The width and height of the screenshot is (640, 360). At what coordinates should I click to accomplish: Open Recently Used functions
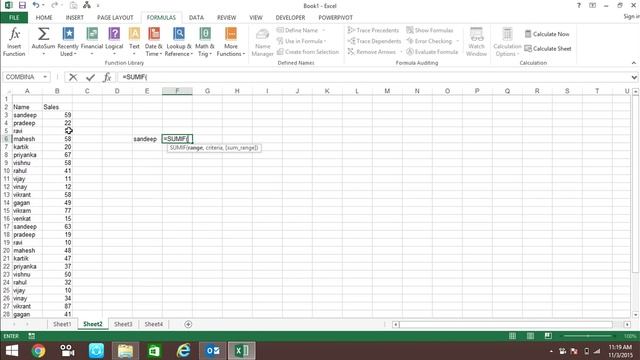tap(68, 42)
